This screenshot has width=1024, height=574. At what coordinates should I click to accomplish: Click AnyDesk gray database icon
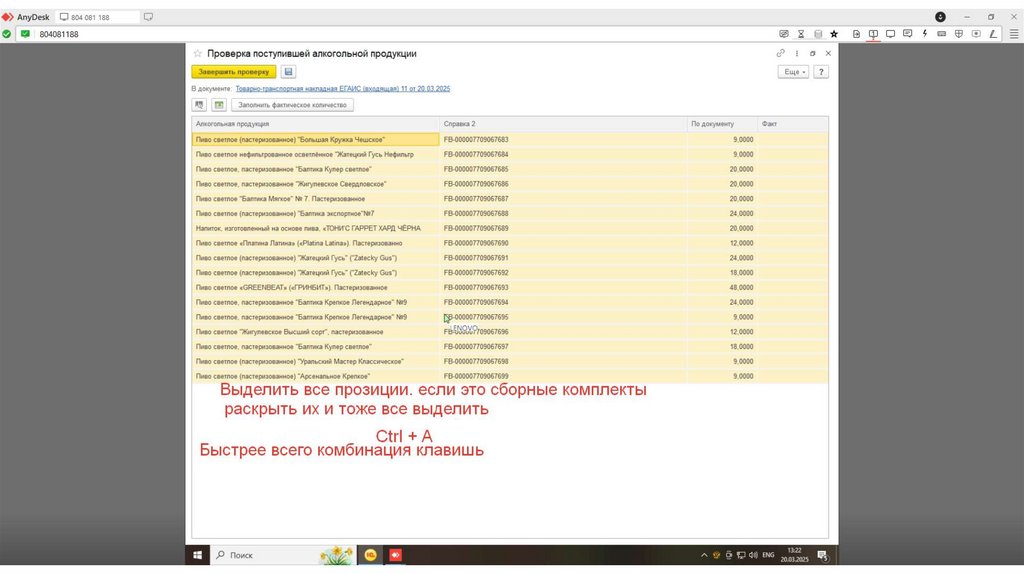[x=818, y=34]
